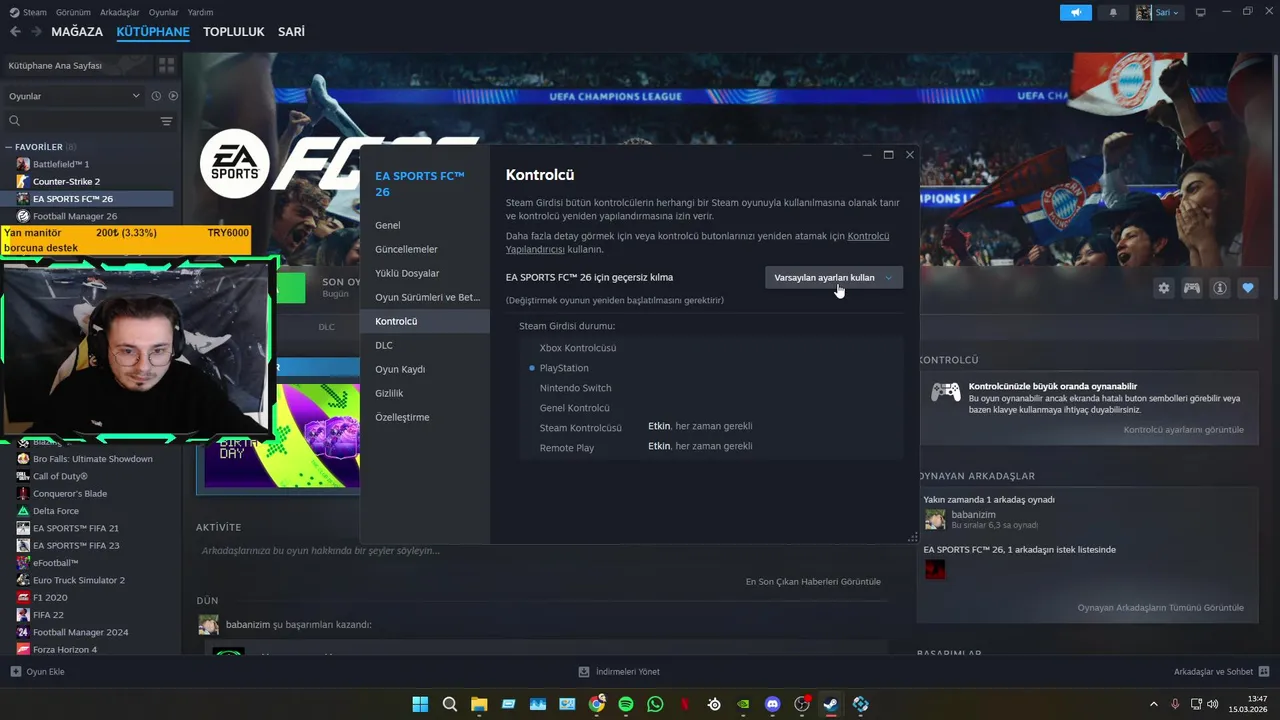This screenshot has width=1280, height=720.
Task: Open Discord from the taskbar
Action: pos(772,704)
